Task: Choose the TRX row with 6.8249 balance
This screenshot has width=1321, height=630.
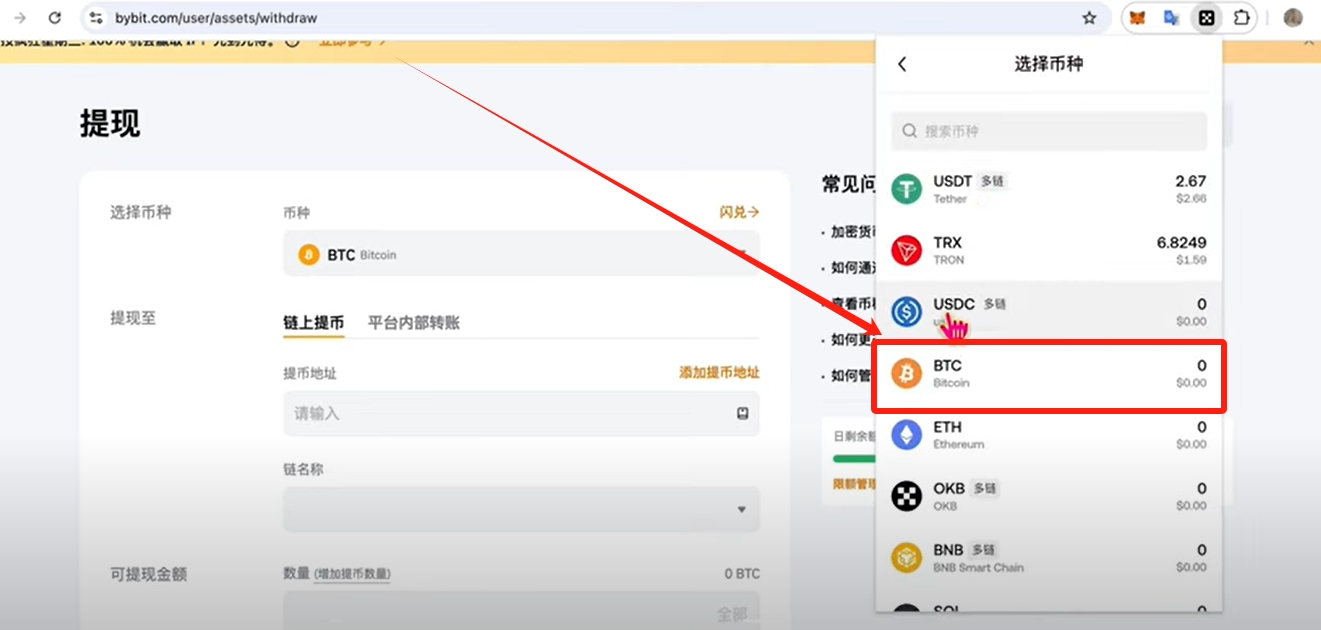Action: [x=1049, y=251]
